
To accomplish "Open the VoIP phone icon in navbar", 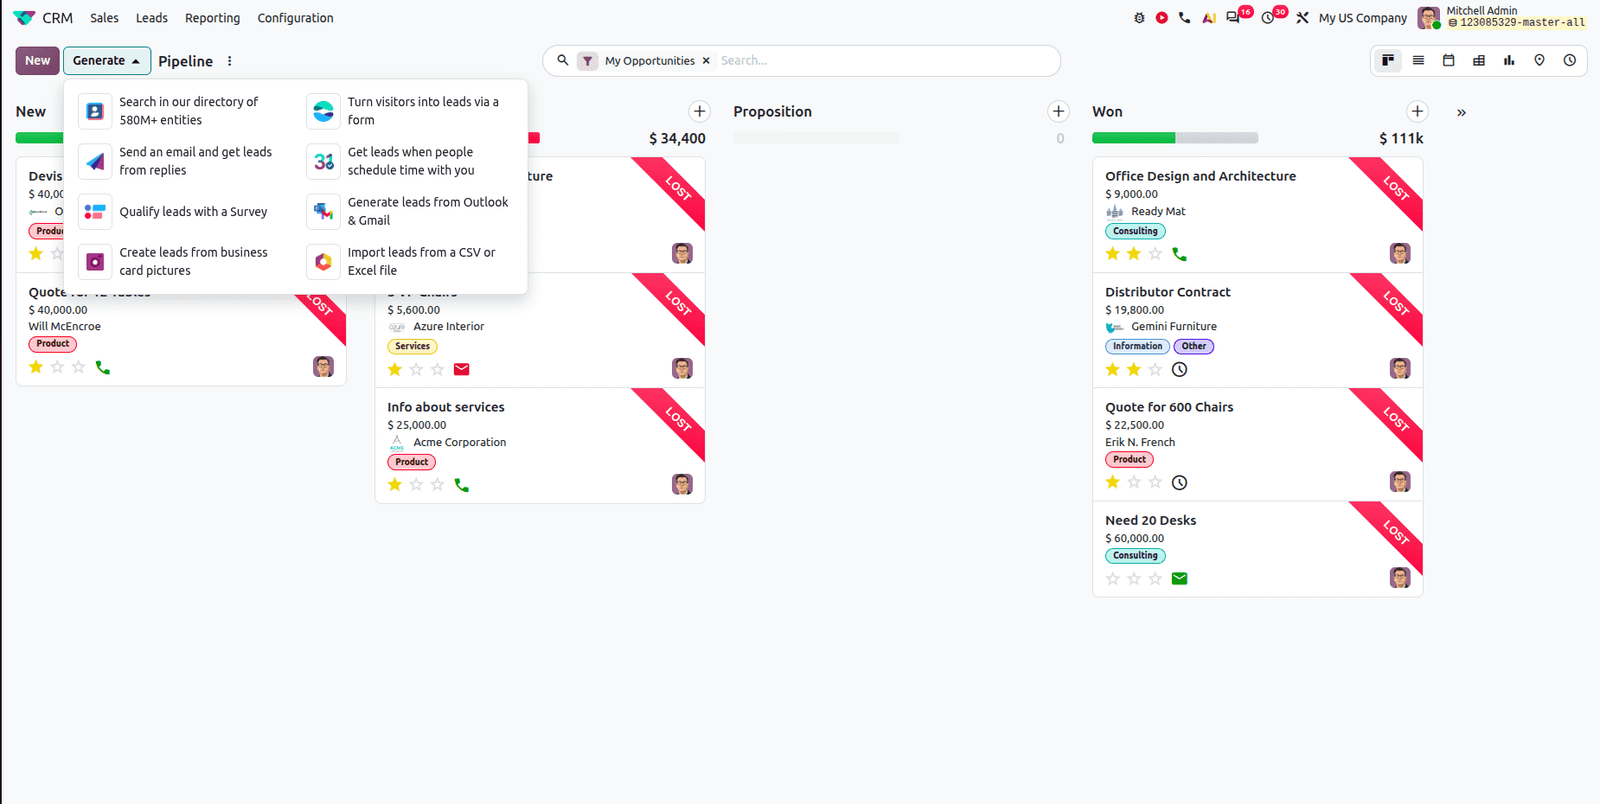I will coord(1185,18).
